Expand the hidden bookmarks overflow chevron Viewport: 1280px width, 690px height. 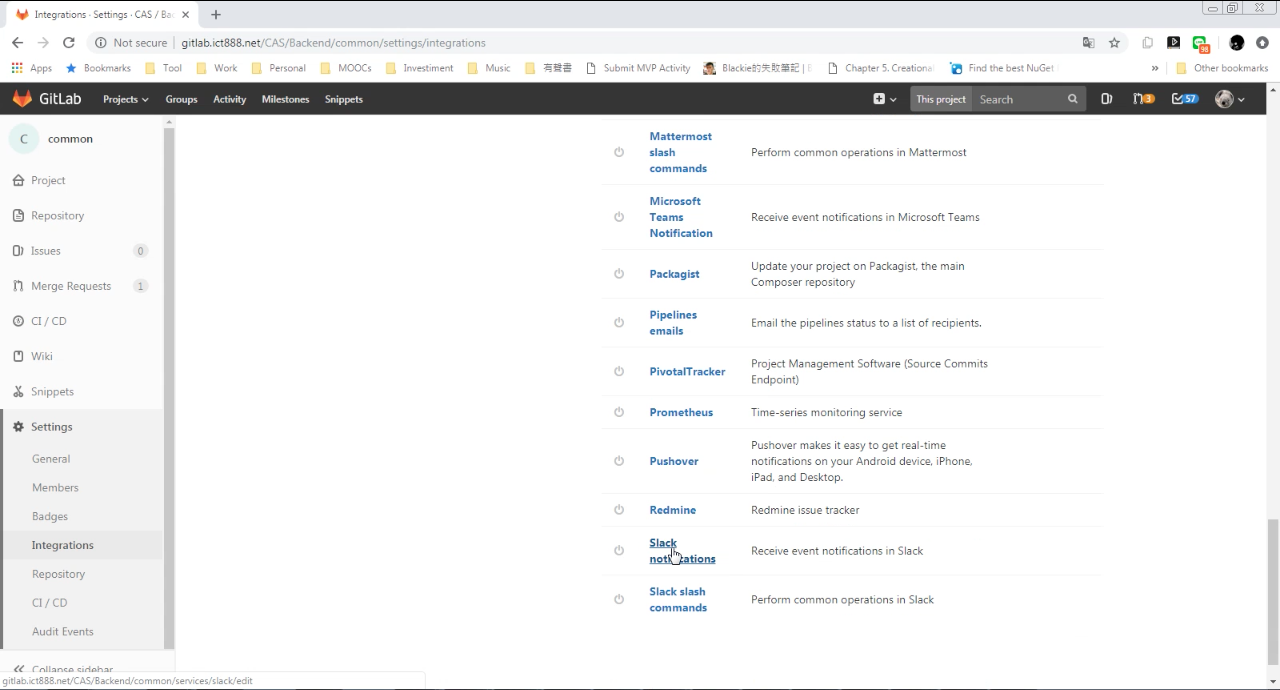click(x=1155, y=68)
